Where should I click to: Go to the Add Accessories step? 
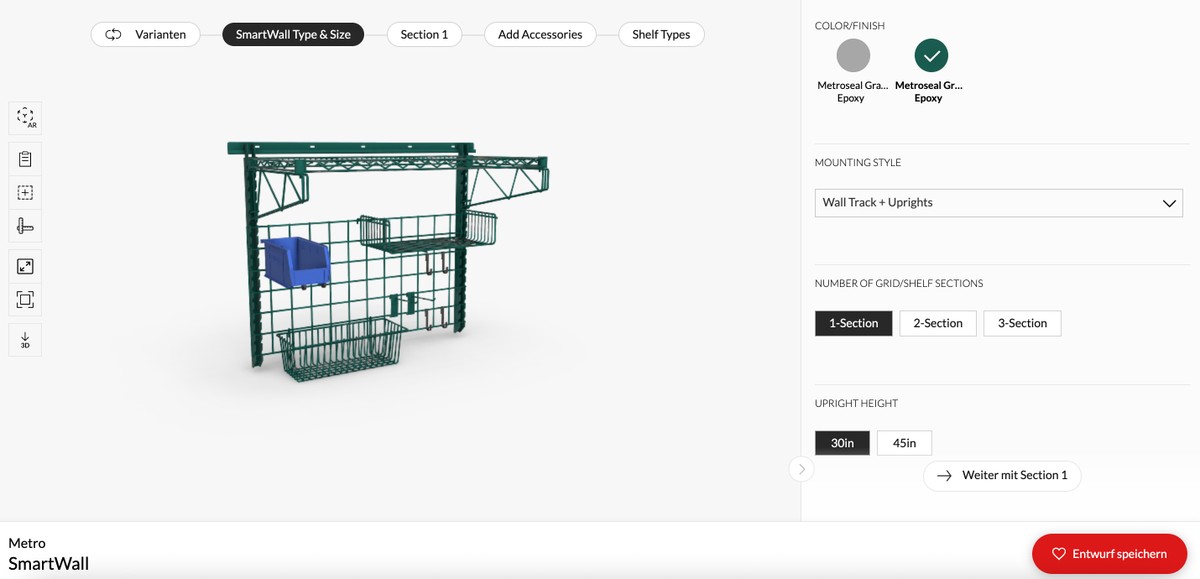(x=540, y=34)
